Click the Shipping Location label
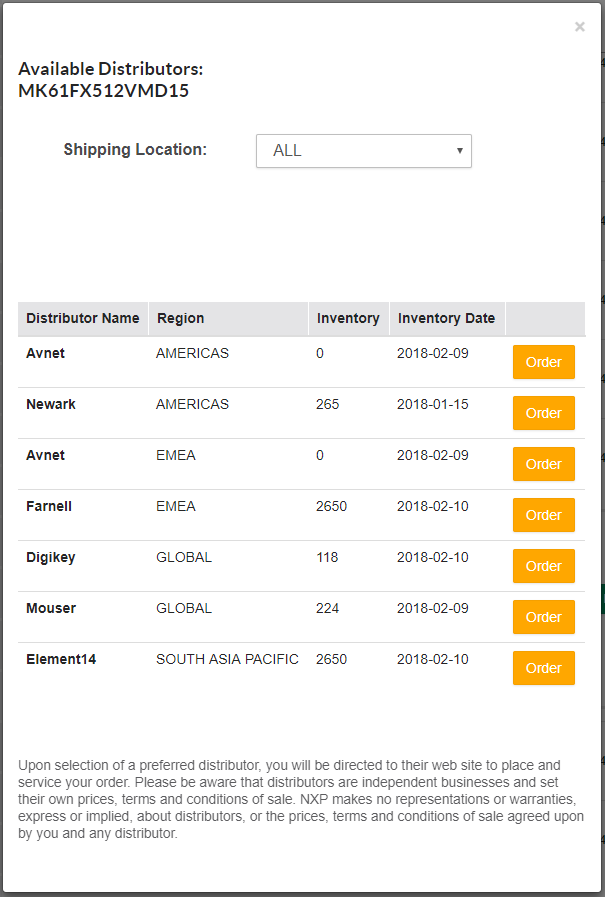This screenshot has height=897, width=605. (135, 150)
